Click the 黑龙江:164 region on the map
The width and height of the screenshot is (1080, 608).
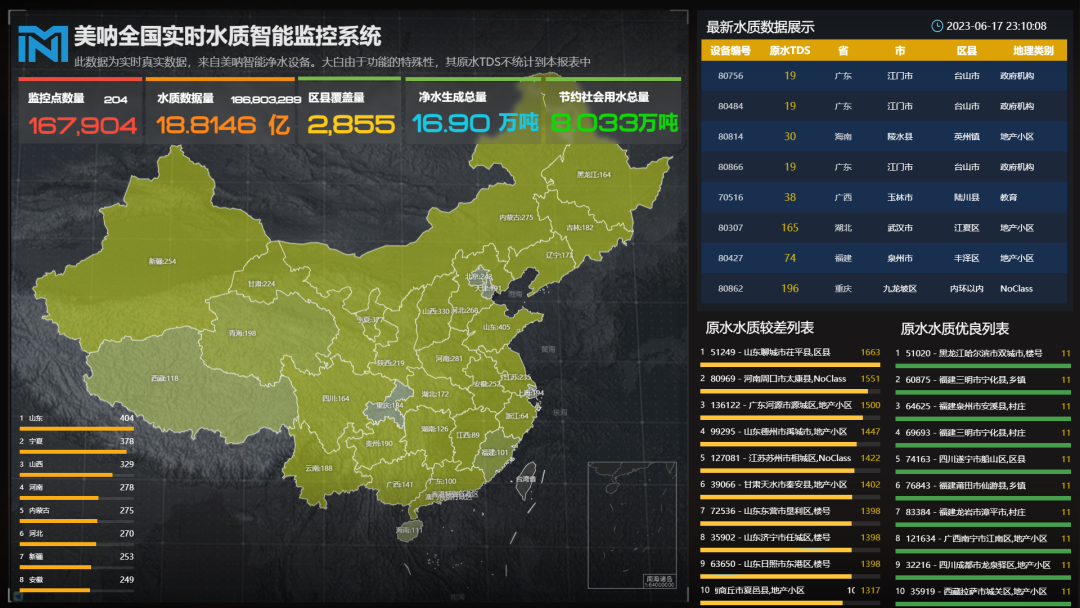tap(593, 174)
